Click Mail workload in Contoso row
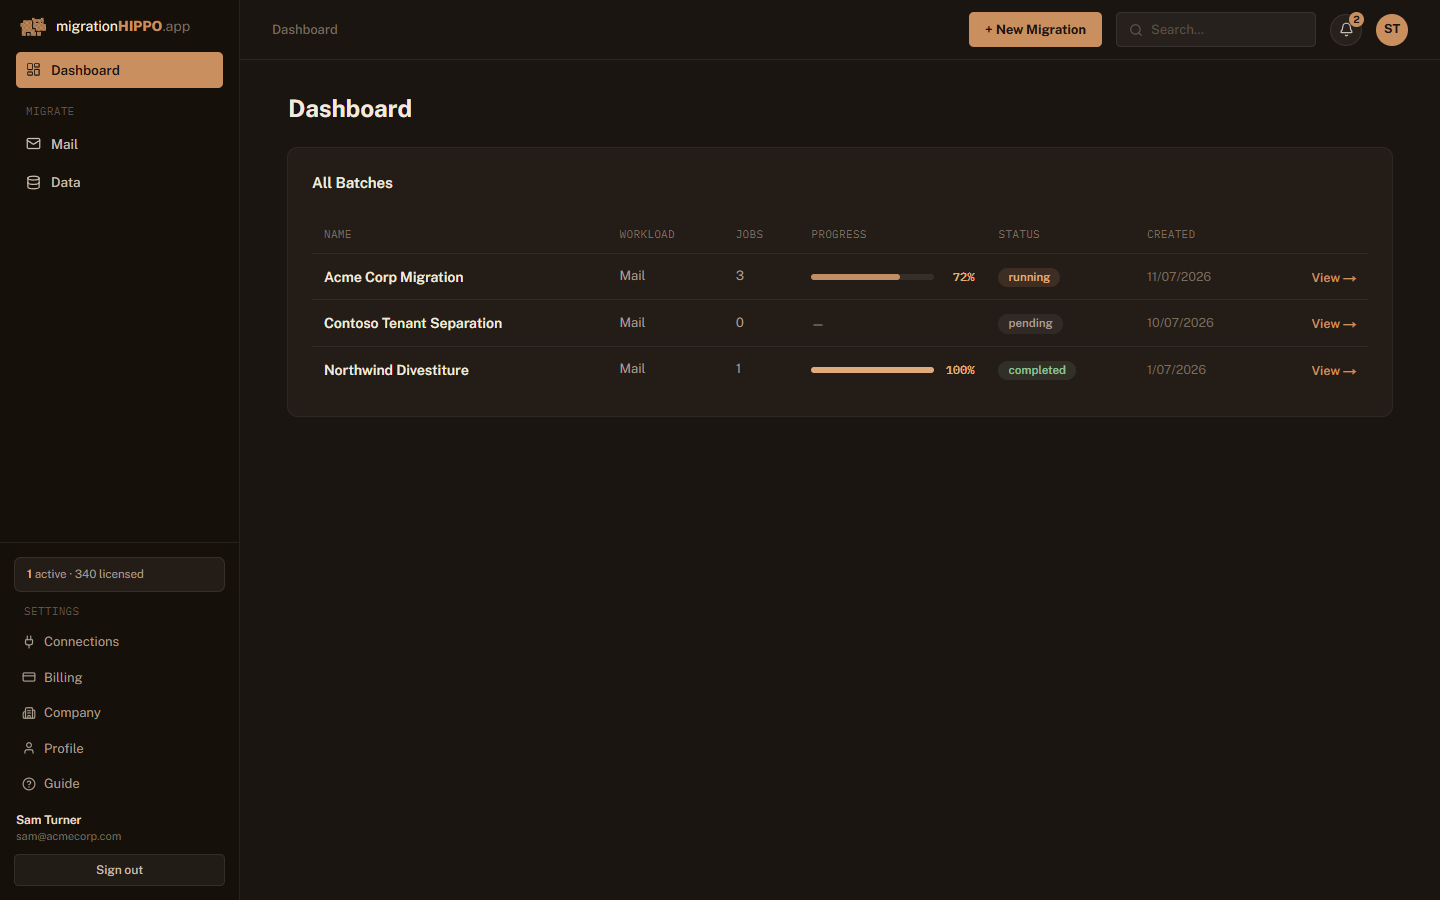 632,323
